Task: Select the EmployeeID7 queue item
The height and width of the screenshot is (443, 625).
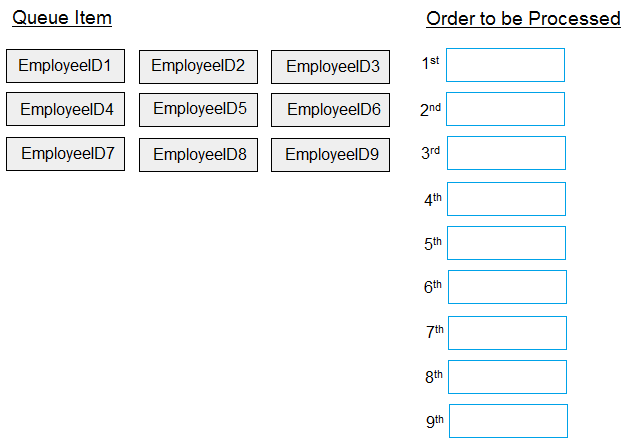Action: point(65,154)
